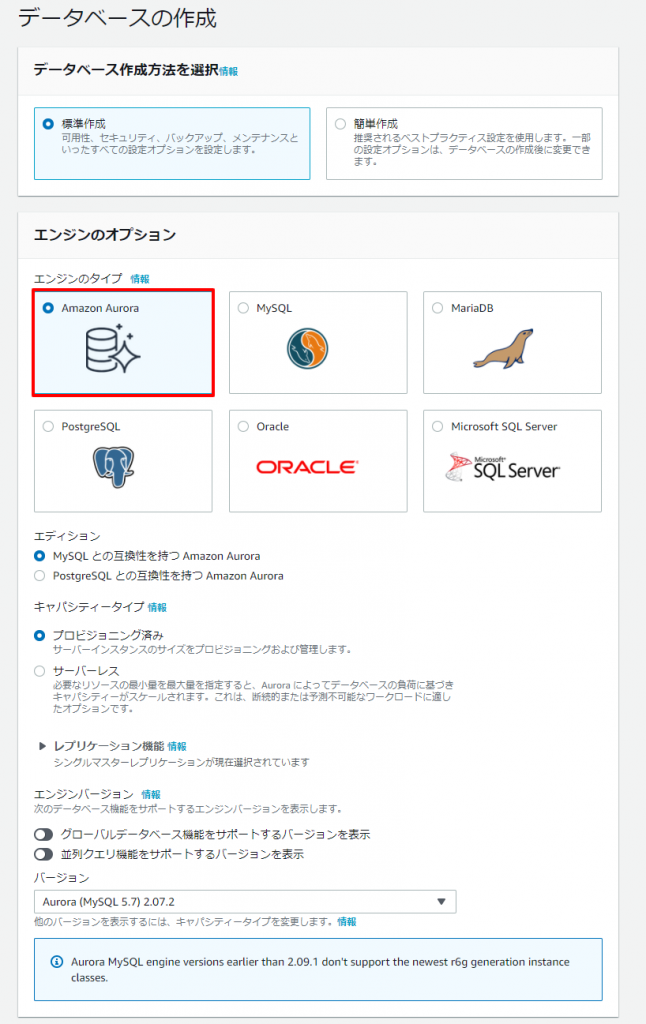
Task: Click the info circle icon in the r6g notice
Action: coord(57,961)
